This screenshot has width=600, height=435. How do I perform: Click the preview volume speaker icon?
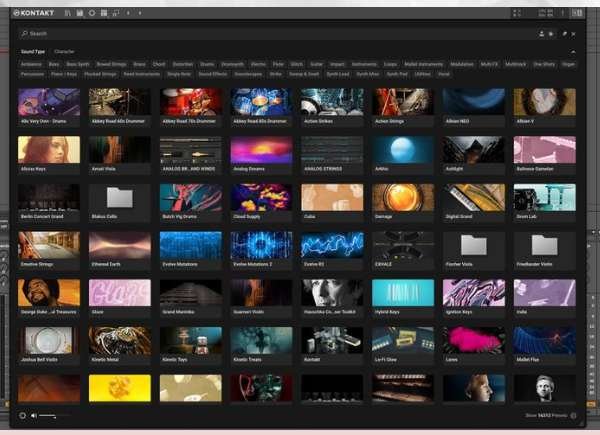pos(34,415)
